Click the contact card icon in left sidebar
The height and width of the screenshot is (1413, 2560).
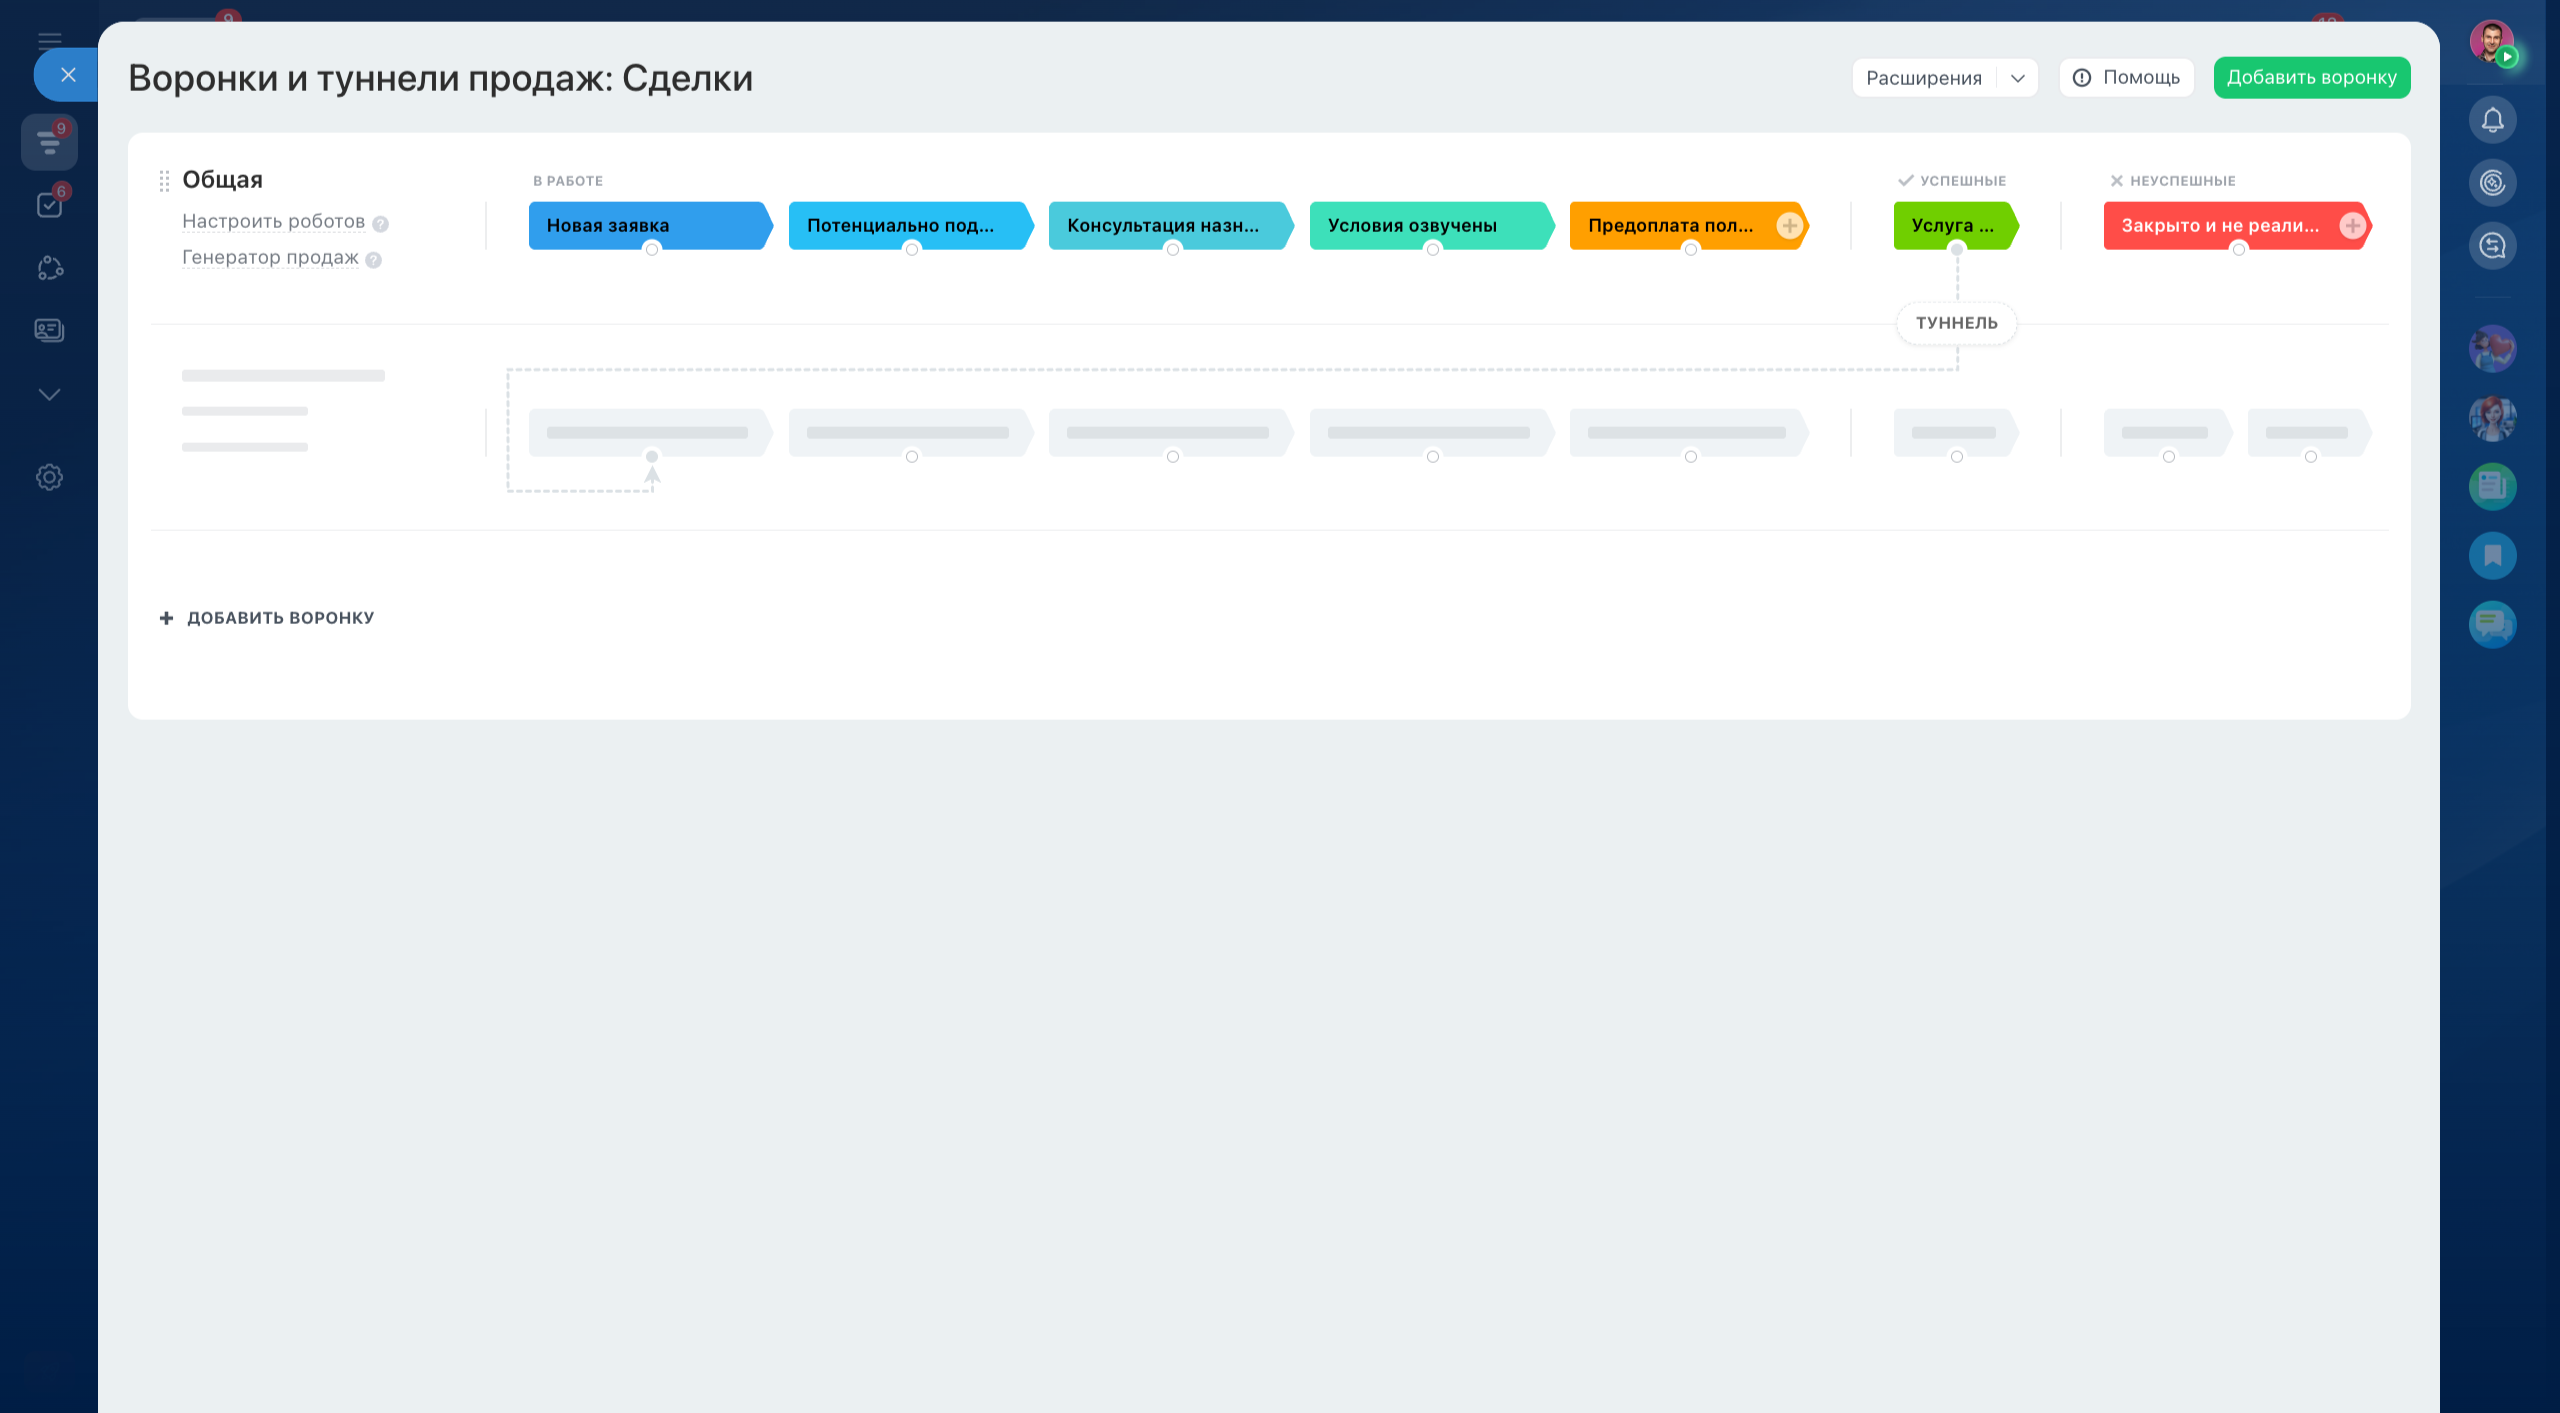(49, 330)
